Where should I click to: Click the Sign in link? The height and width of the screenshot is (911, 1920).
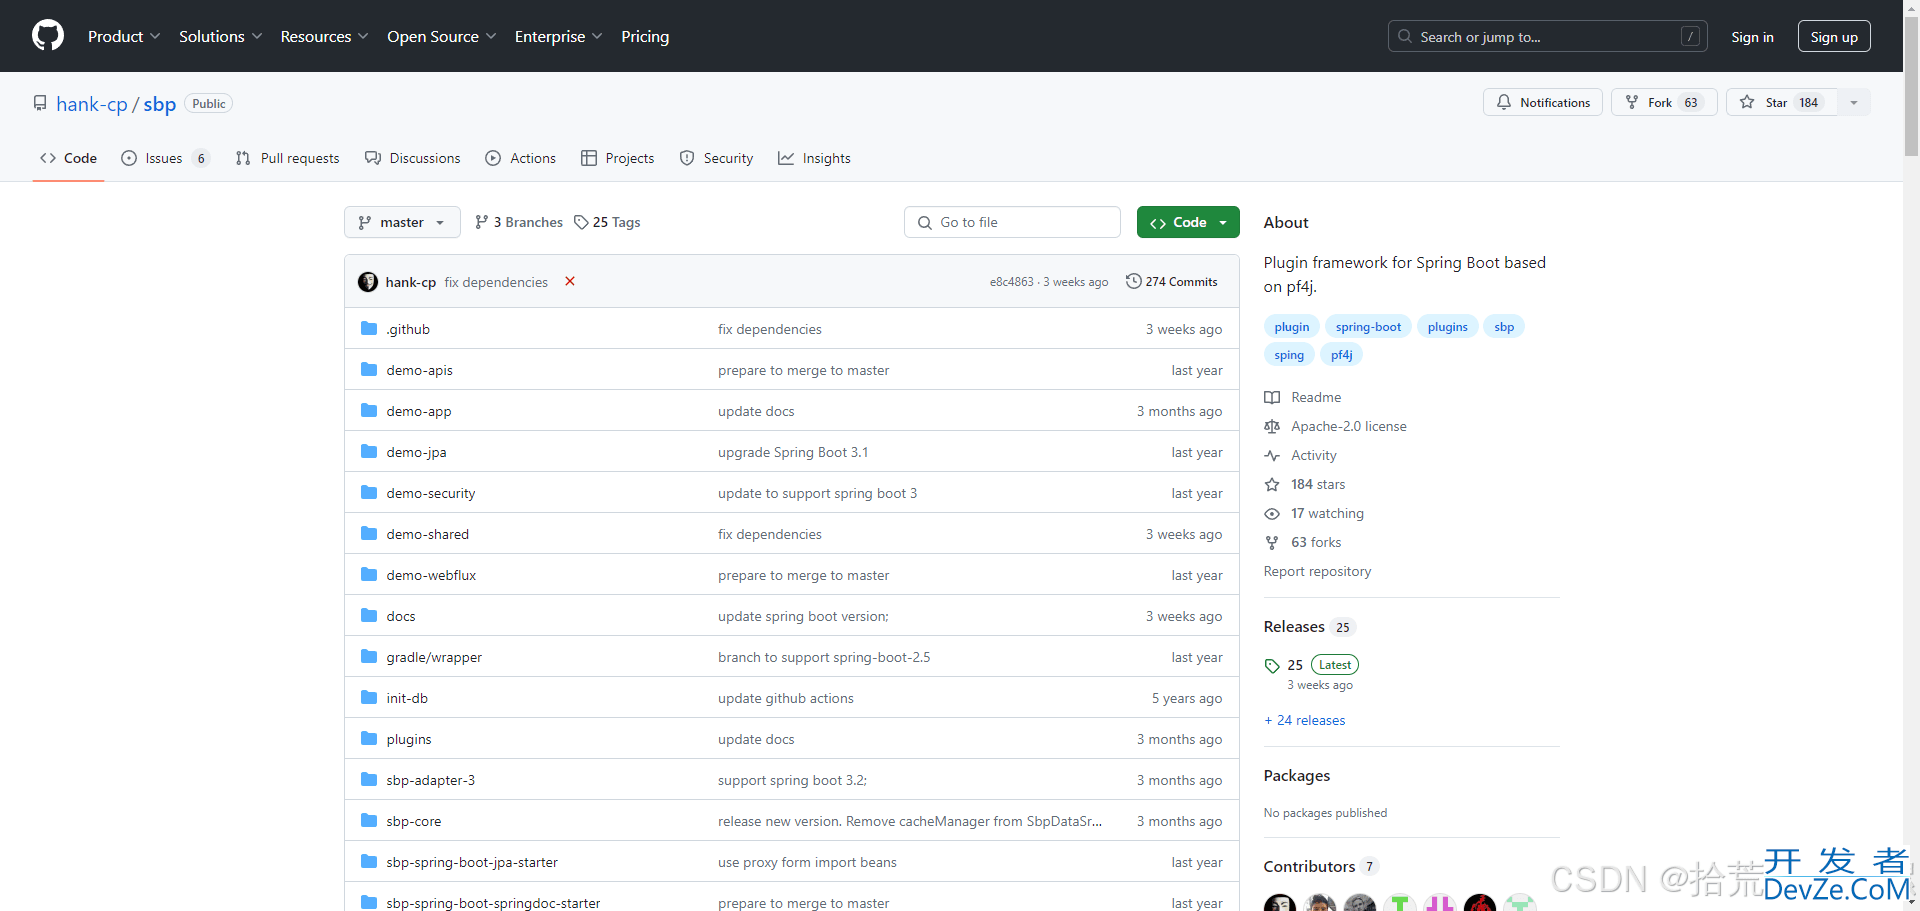coord(1752,36)
